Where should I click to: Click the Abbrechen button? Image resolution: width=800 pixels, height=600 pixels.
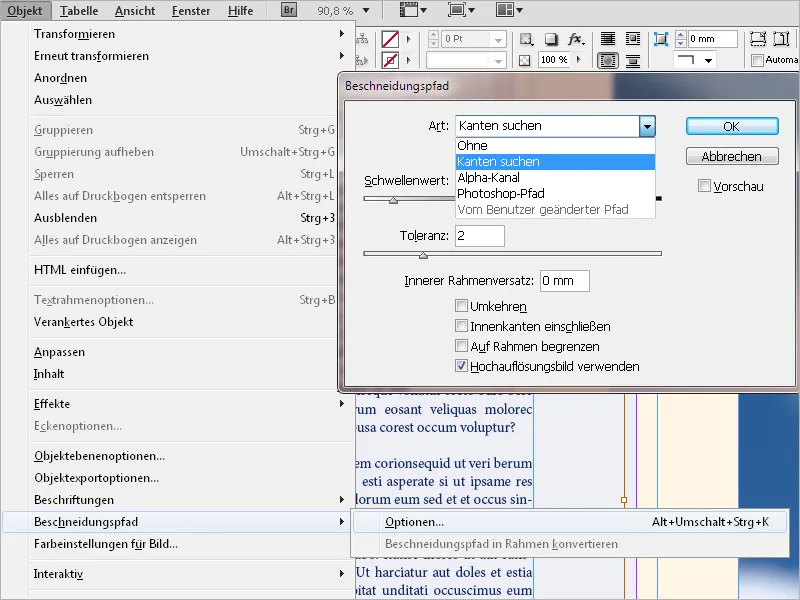pos(732,156)
